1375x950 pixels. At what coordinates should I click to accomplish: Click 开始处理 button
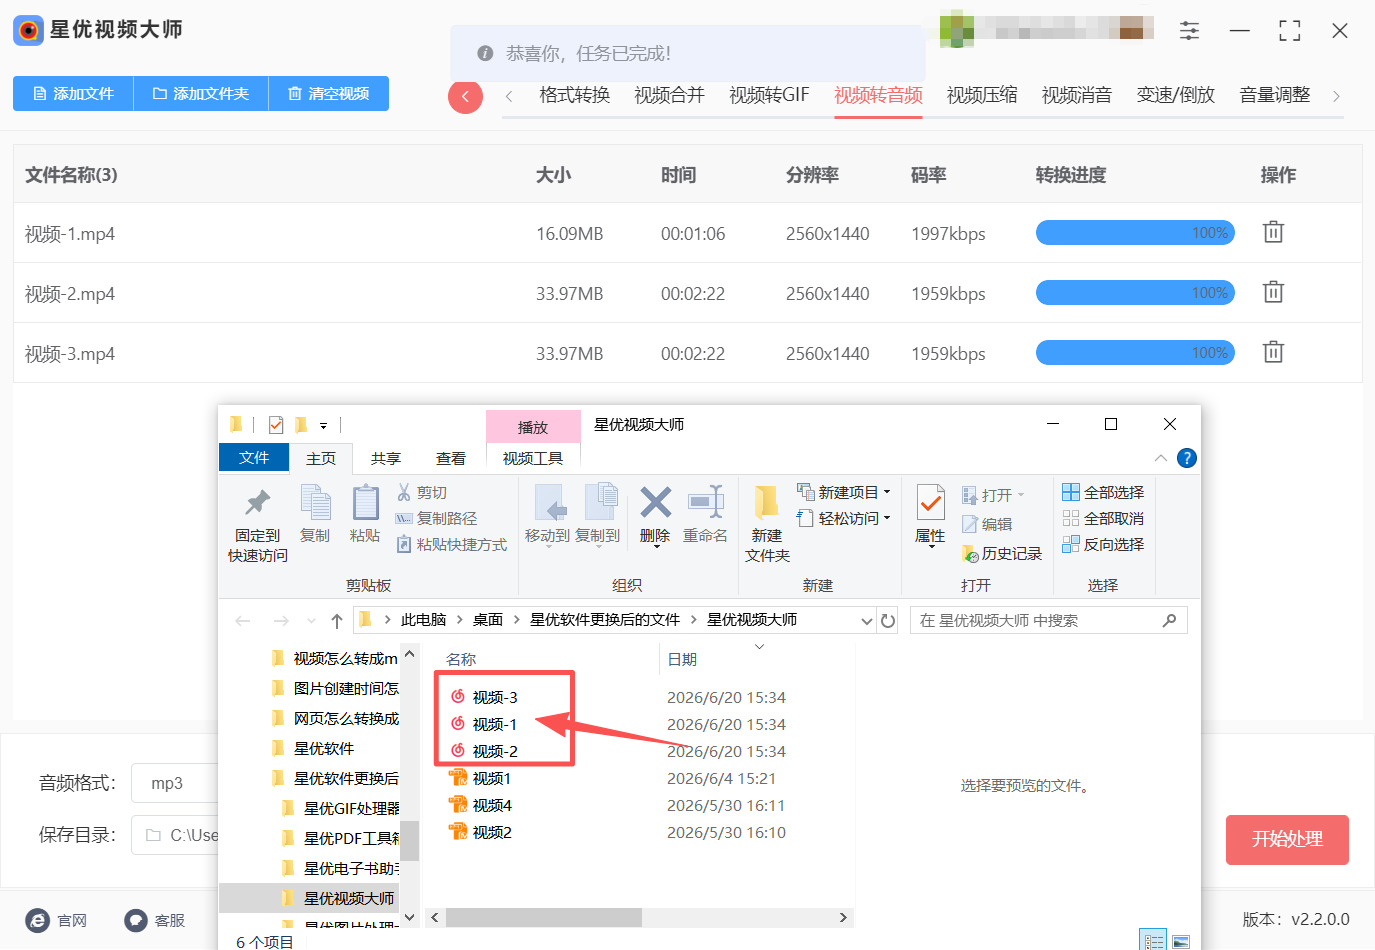pos(1287,840)
